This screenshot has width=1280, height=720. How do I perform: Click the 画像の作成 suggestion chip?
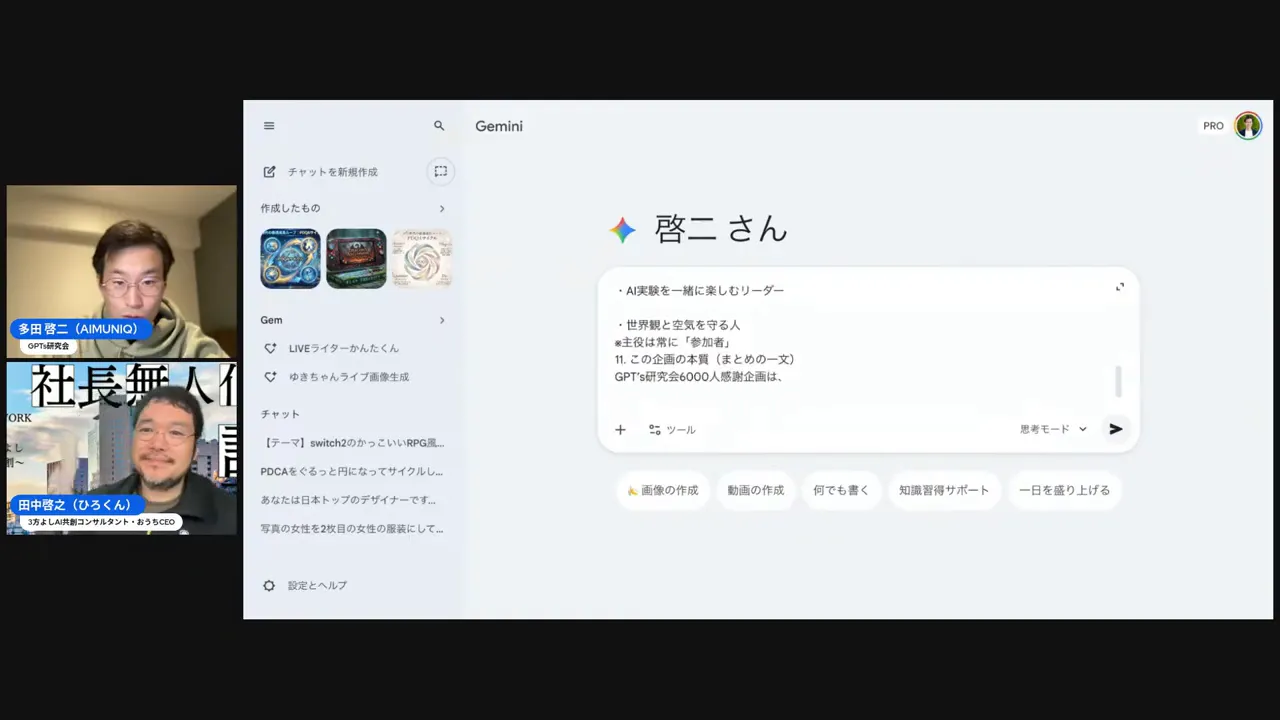(663, 490)
